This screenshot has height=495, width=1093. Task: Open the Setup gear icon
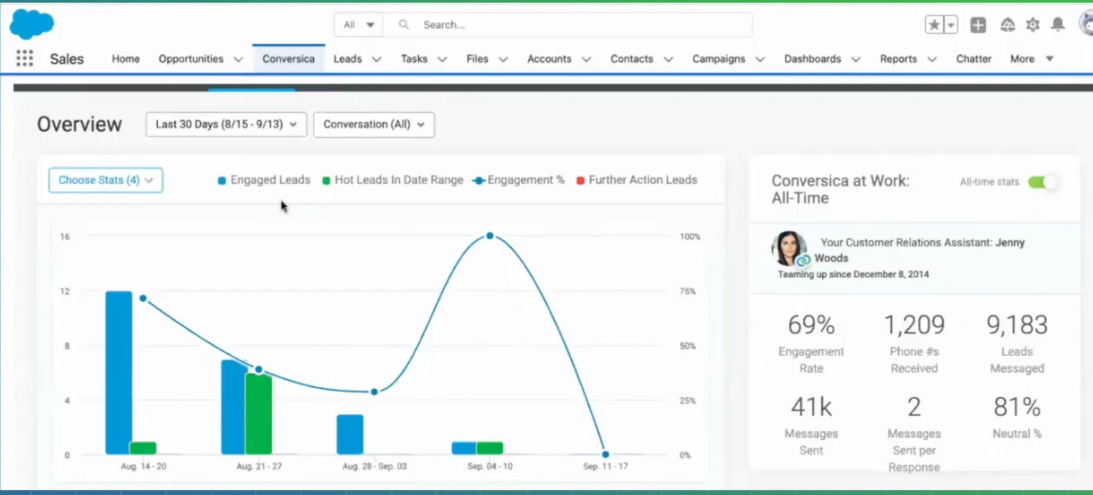pyautogui.click(x=1033, y=25)
